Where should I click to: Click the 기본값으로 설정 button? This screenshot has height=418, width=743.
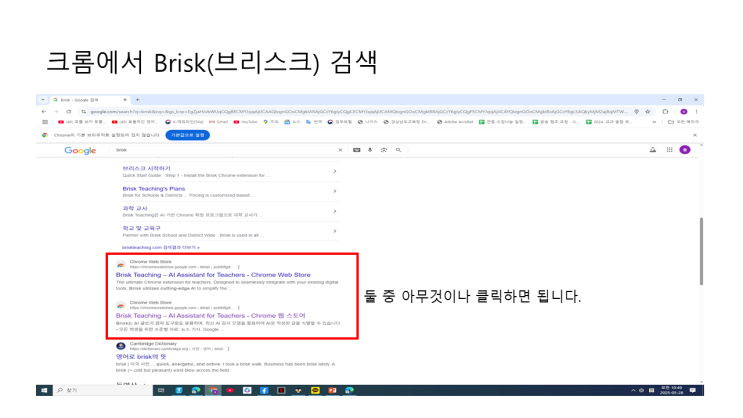[x=188, y=135]
